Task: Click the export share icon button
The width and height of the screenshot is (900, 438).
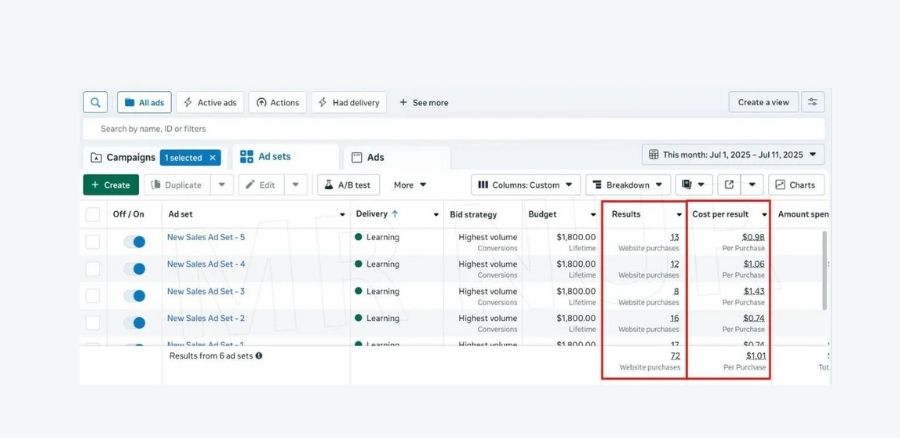Action: point(729,185)
